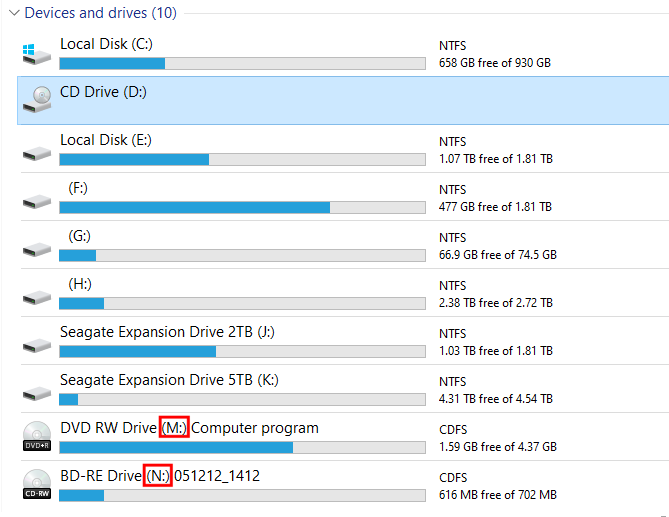Click the DVD RW Drive (M:) Computer program label
The image size is (669, 517).
point(189,428)
